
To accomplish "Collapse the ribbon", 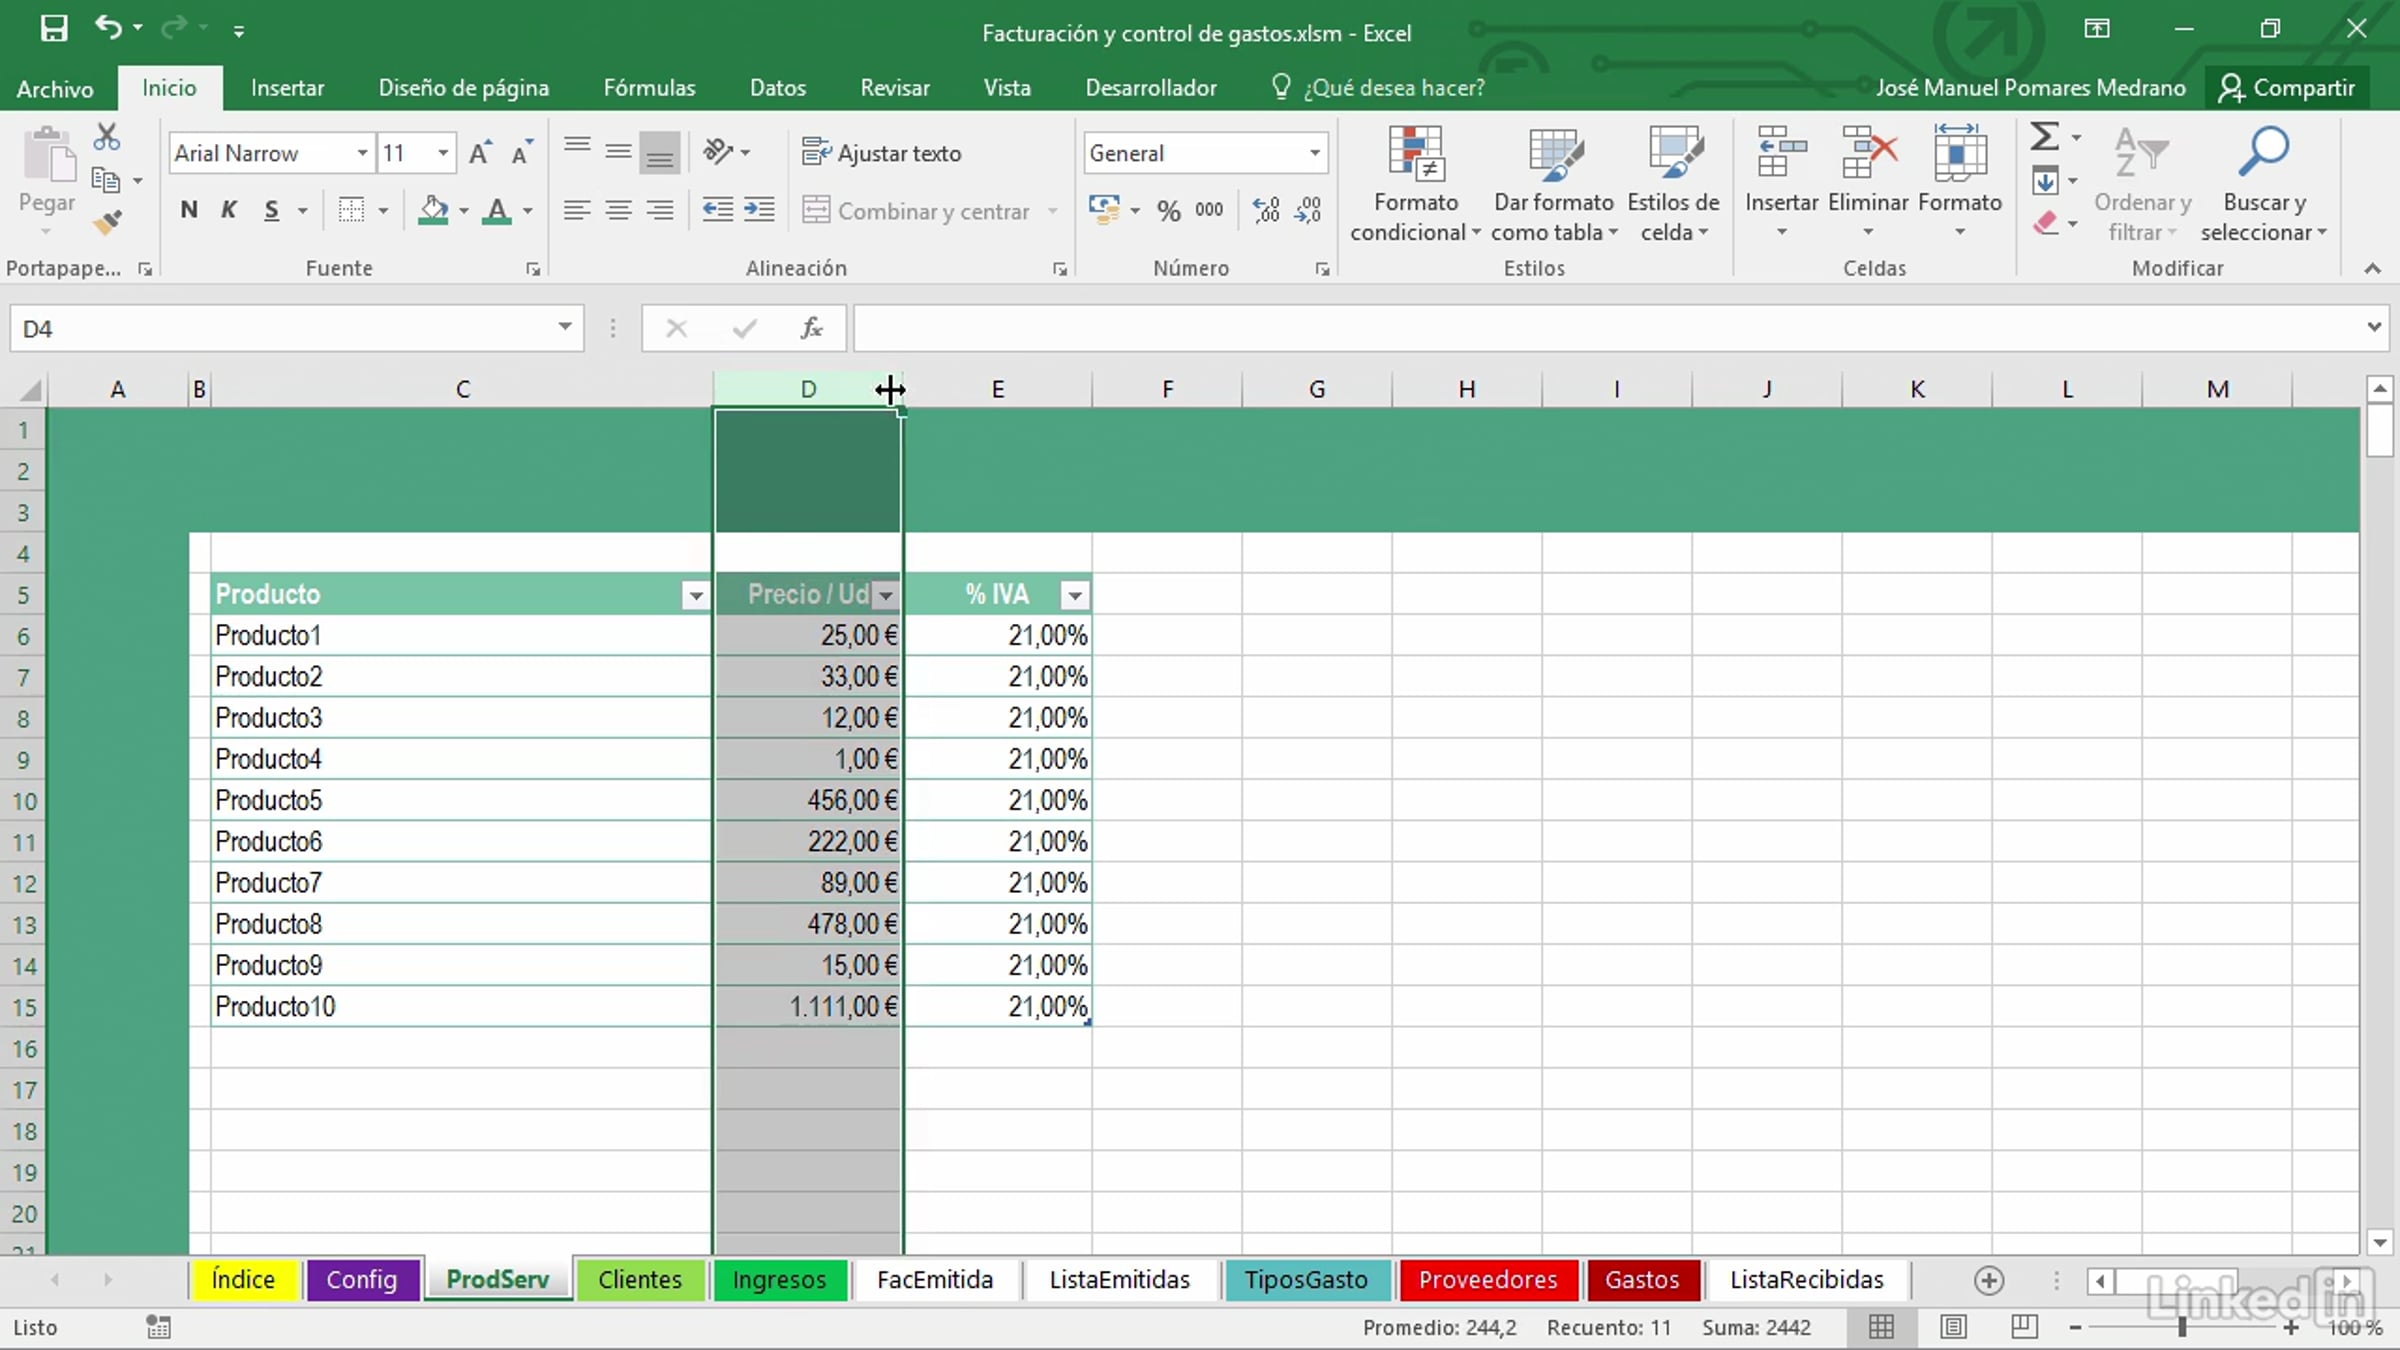I will click(2372, 268).
